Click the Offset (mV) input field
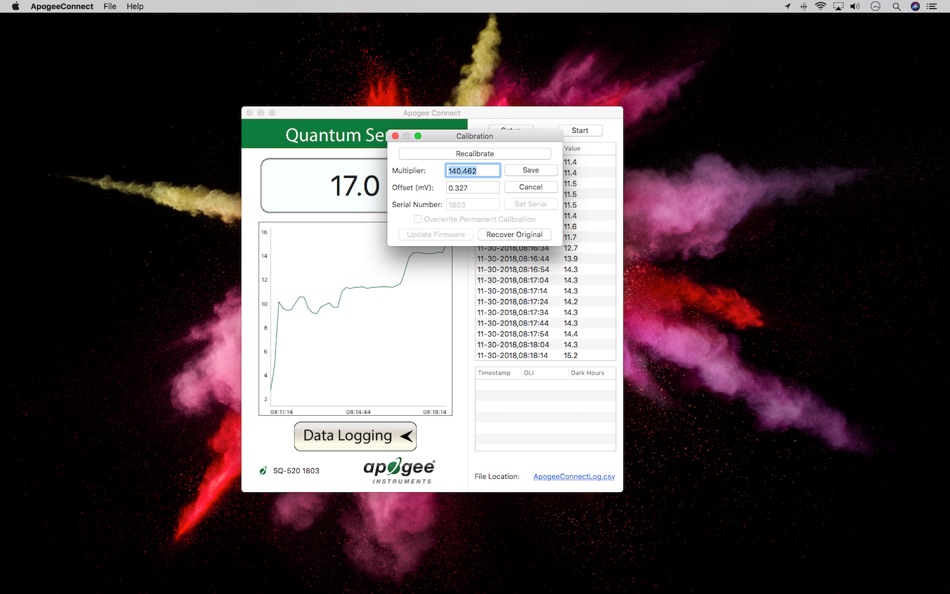The height and width of the screenshot is (594, 950). [473, 188]
